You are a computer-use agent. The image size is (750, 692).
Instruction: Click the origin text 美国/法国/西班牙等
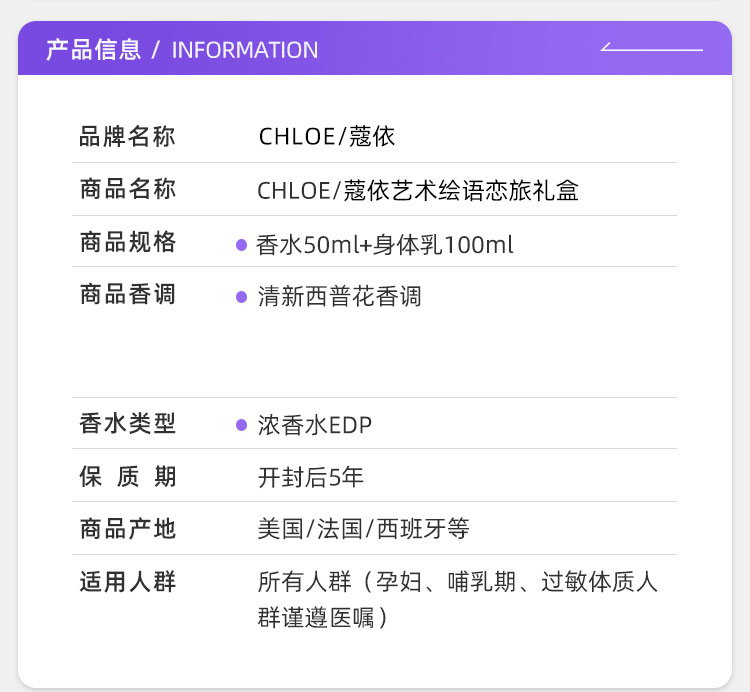pos(363,529)
